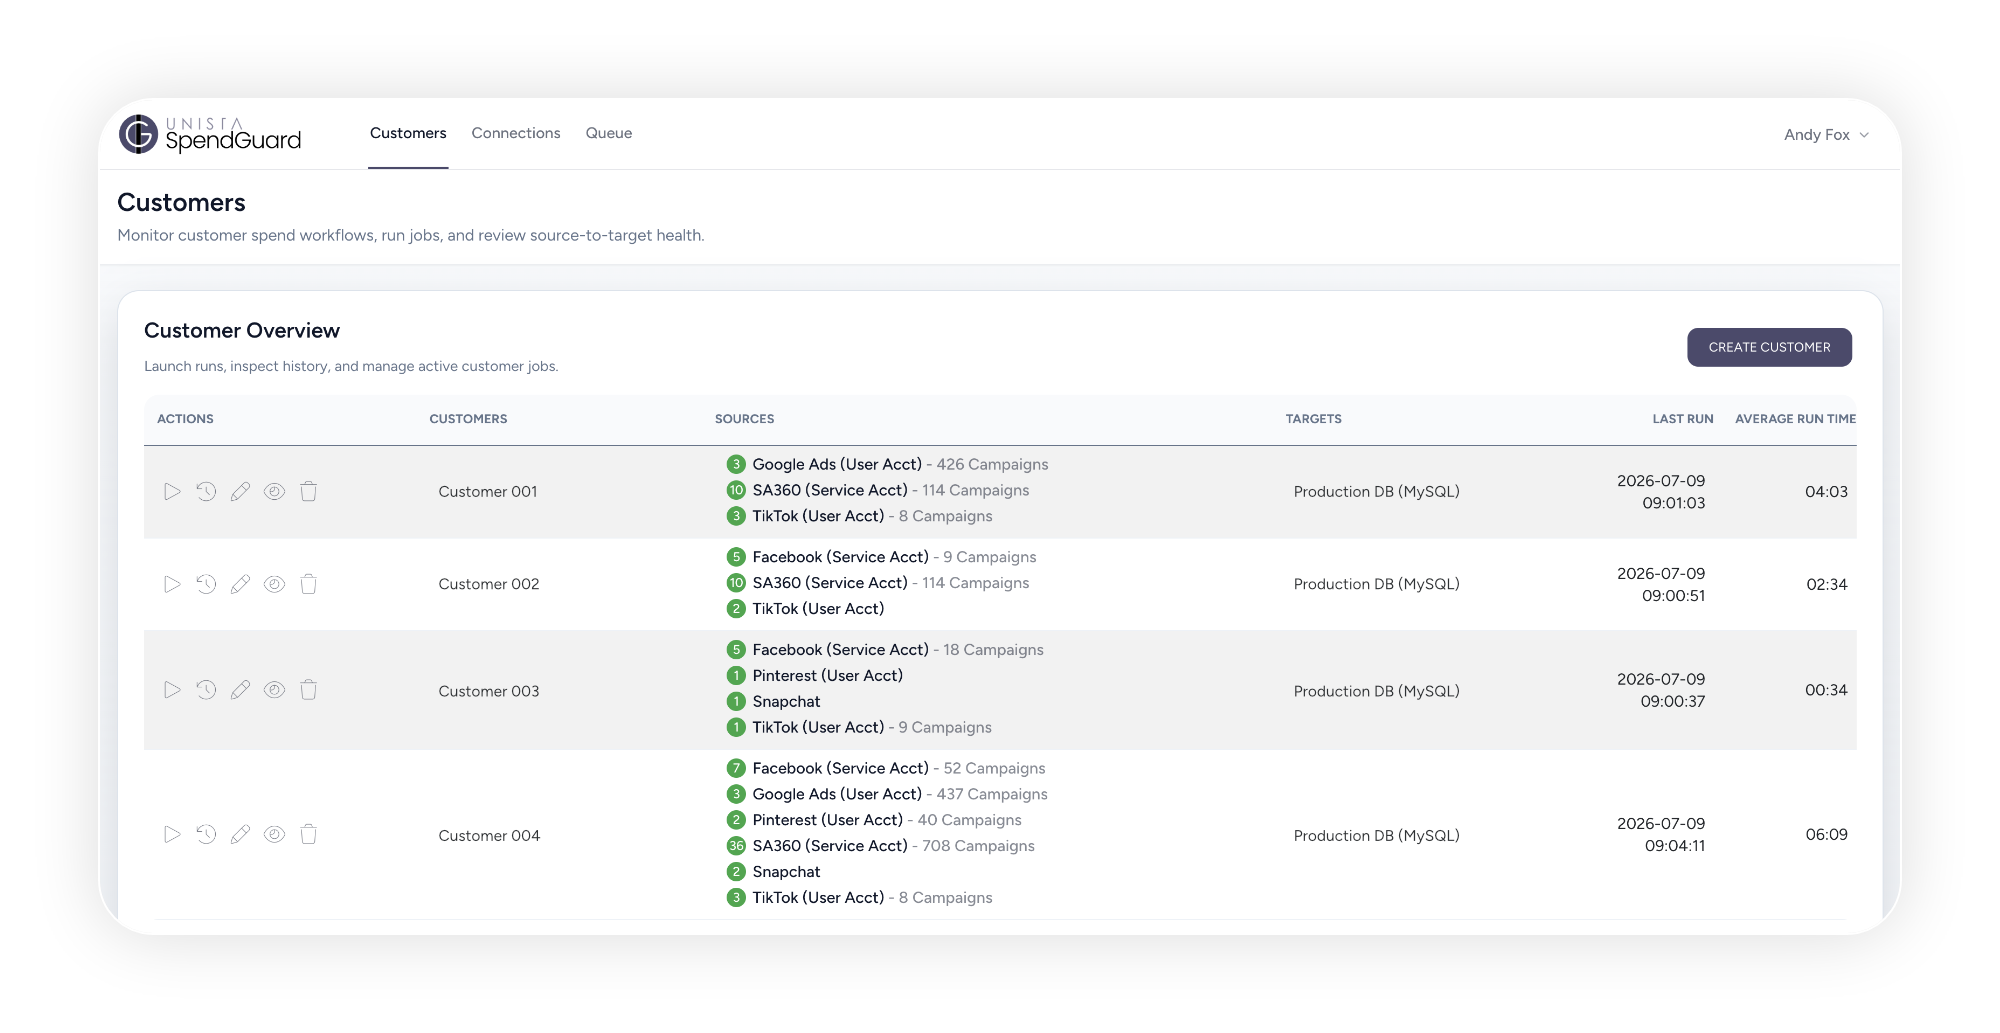Edit Customer 001 with the pencil icon
The height and width of the screenshot is (1033, 2000).
tap(240, 491)
